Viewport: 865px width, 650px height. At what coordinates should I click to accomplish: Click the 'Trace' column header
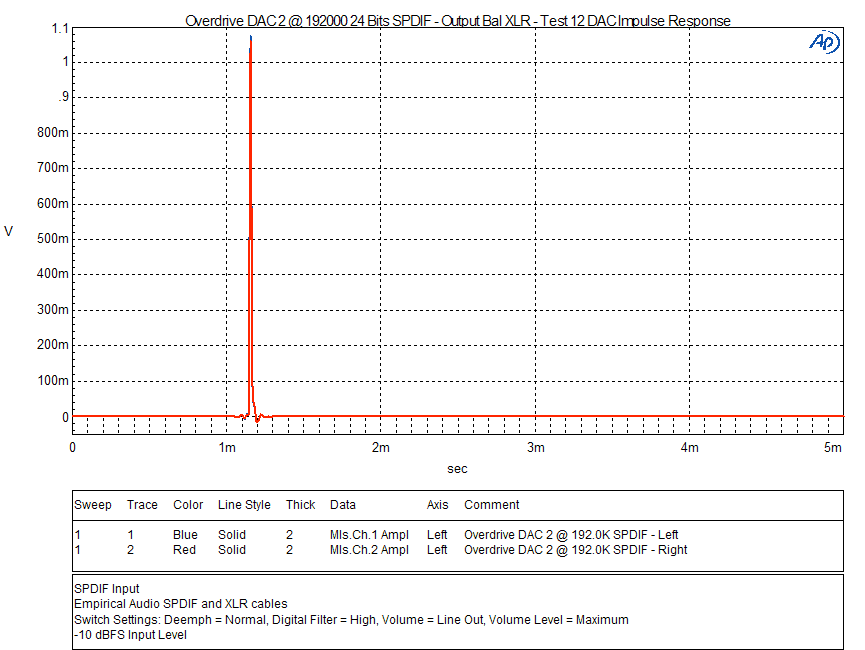click(142, 505)
